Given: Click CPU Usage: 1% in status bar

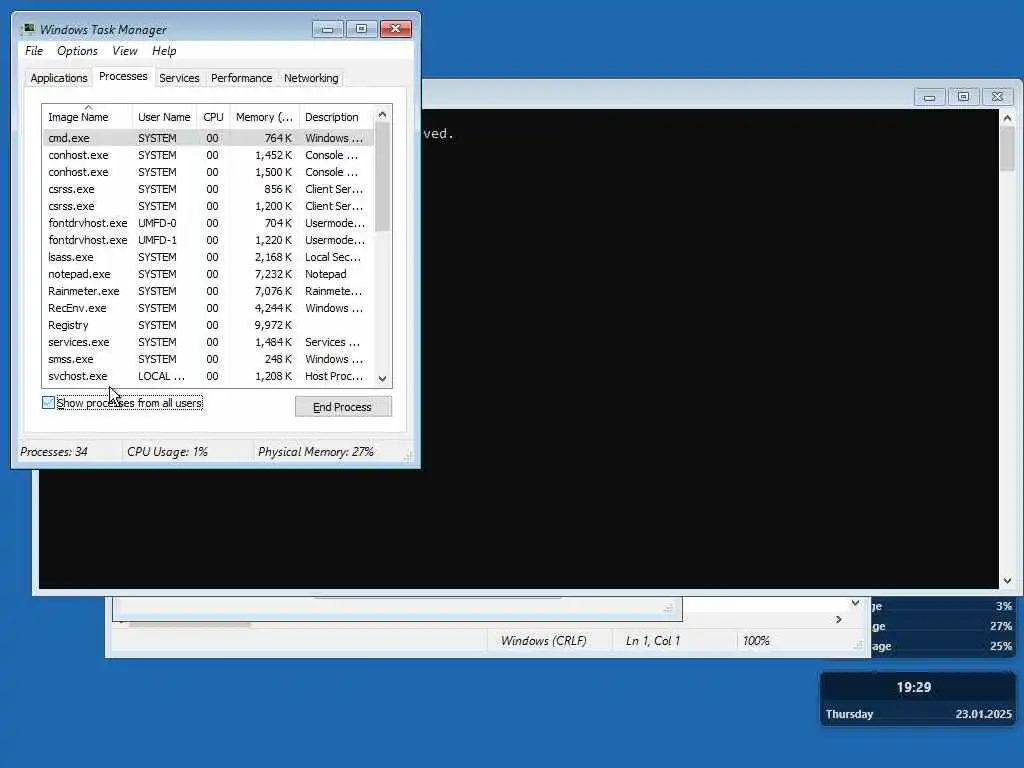Looking at the screenshot, I should coord(167,452).
